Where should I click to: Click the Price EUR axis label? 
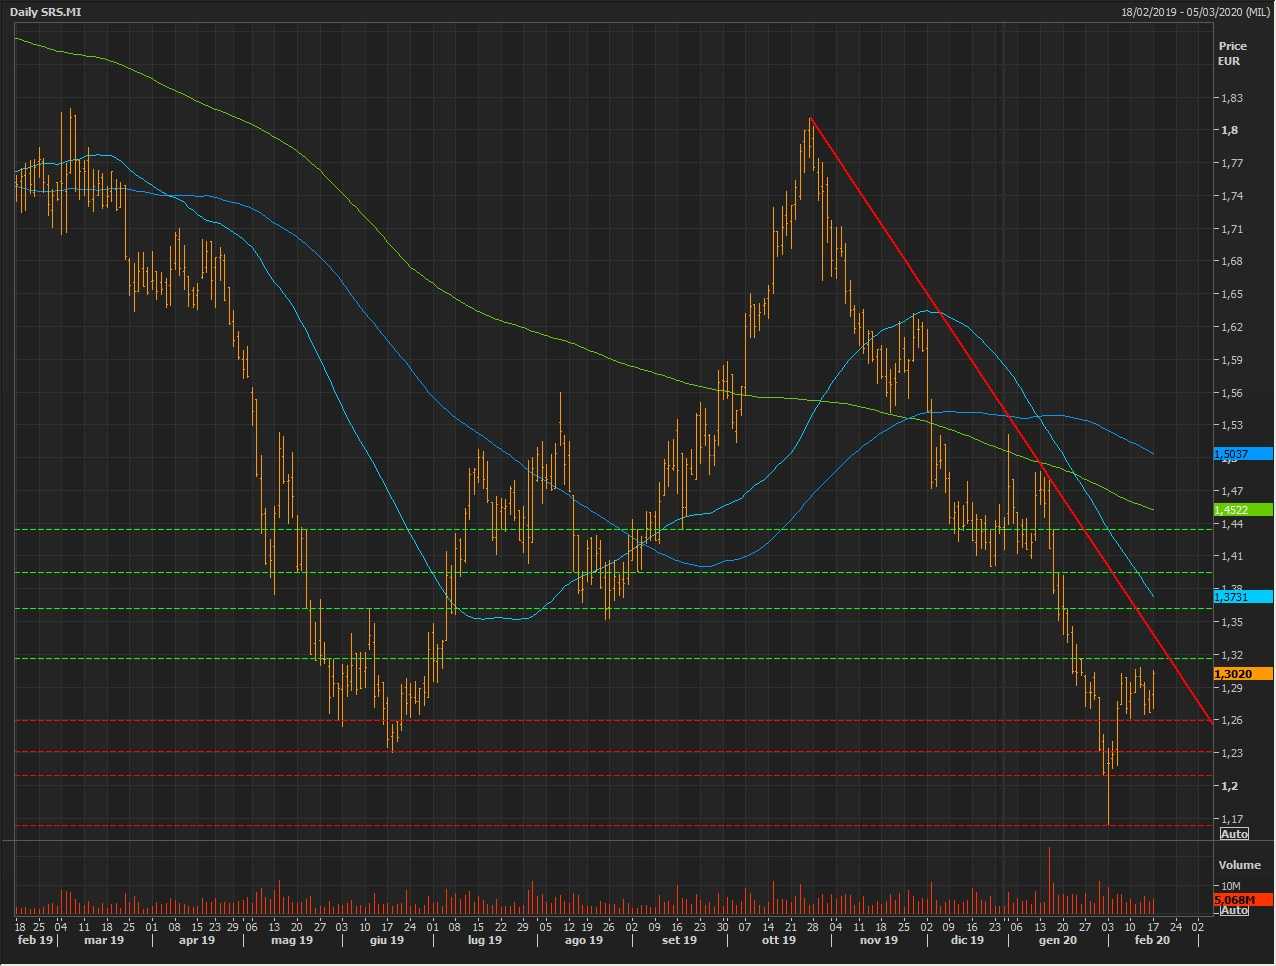(1232, 53)
